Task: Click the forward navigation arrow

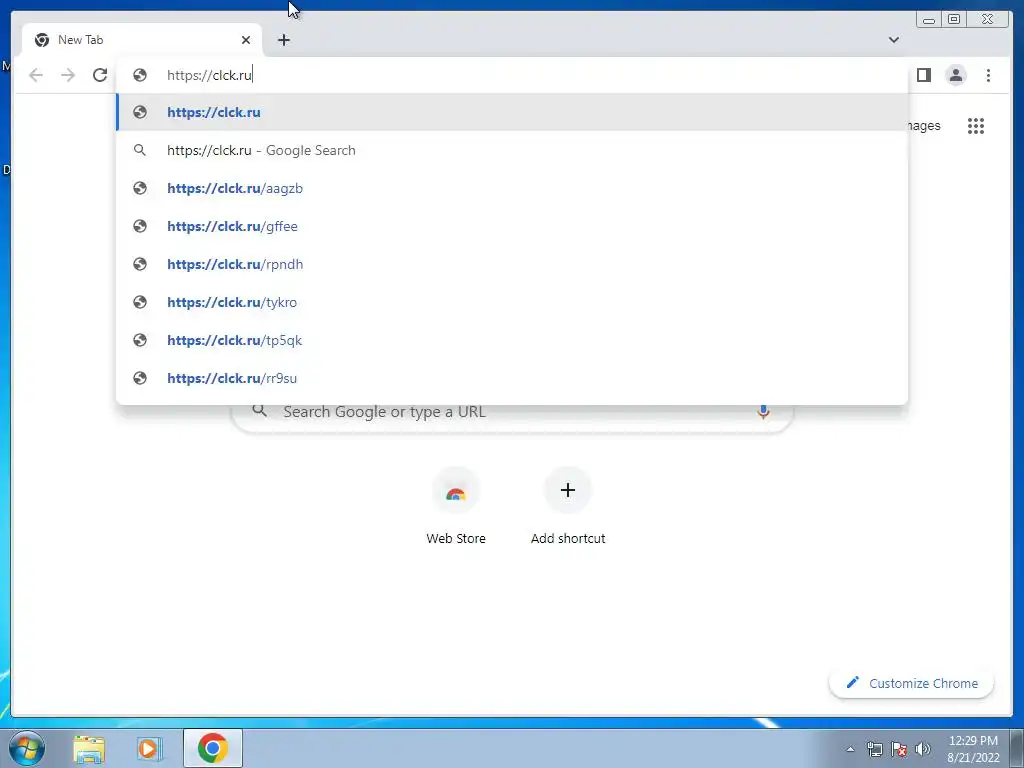Action: point(68,75)
